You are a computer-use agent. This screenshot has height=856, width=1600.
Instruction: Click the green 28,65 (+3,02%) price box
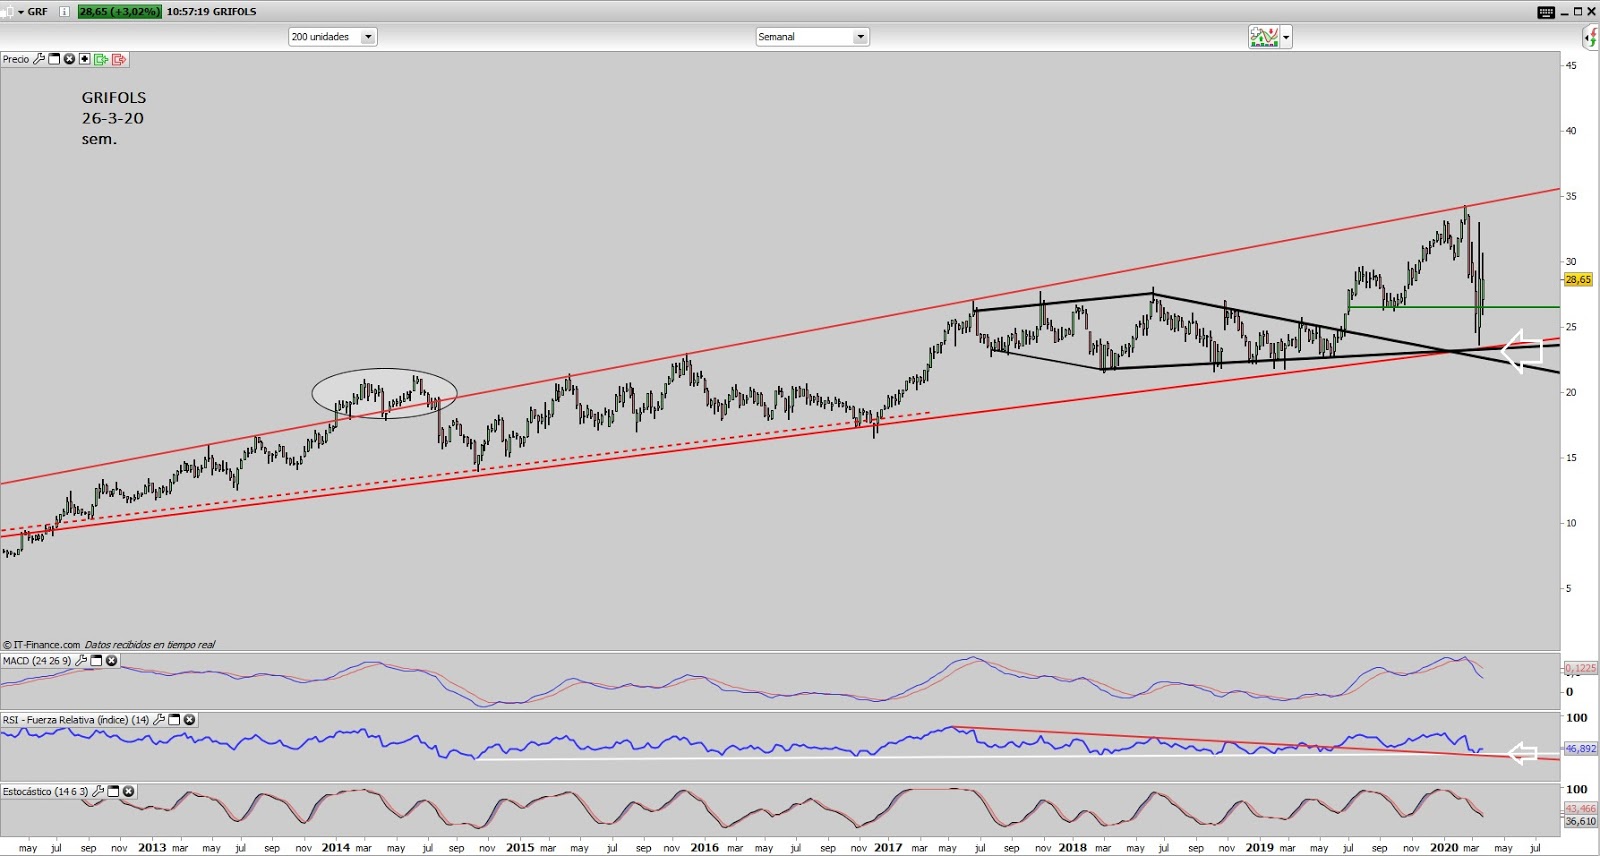pos(120,12)
